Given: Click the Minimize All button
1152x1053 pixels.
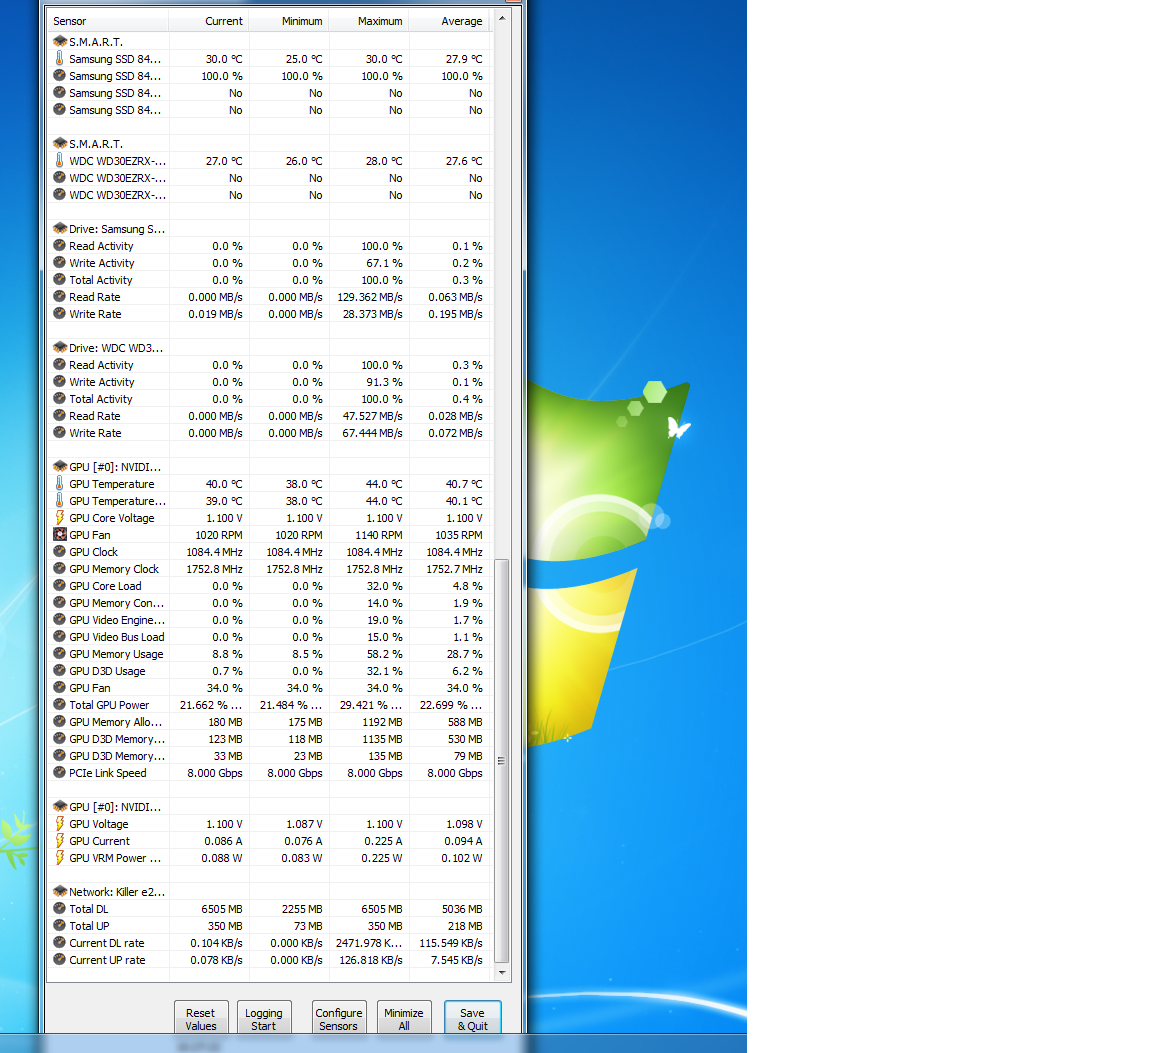Looking at the screenshot, I should click(403, 1018).
